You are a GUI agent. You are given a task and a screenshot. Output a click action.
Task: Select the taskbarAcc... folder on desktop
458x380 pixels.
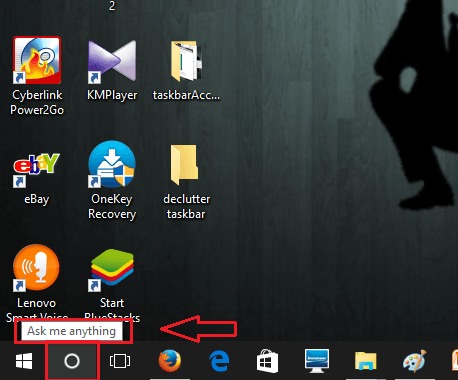(x=186, y=61)
